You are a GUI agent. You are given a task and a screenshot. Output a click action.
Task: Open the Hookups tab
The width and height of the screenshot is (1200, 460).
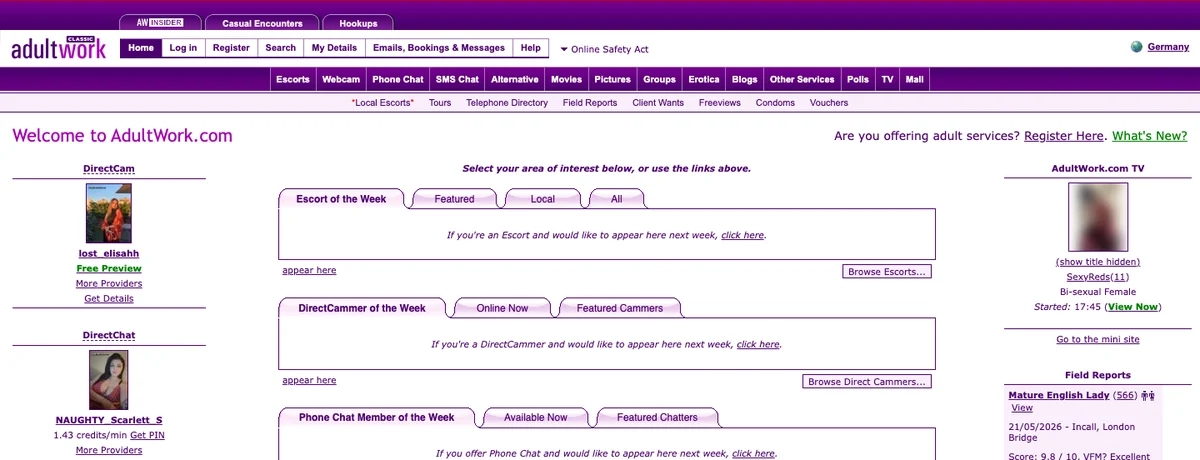point(359,22)
